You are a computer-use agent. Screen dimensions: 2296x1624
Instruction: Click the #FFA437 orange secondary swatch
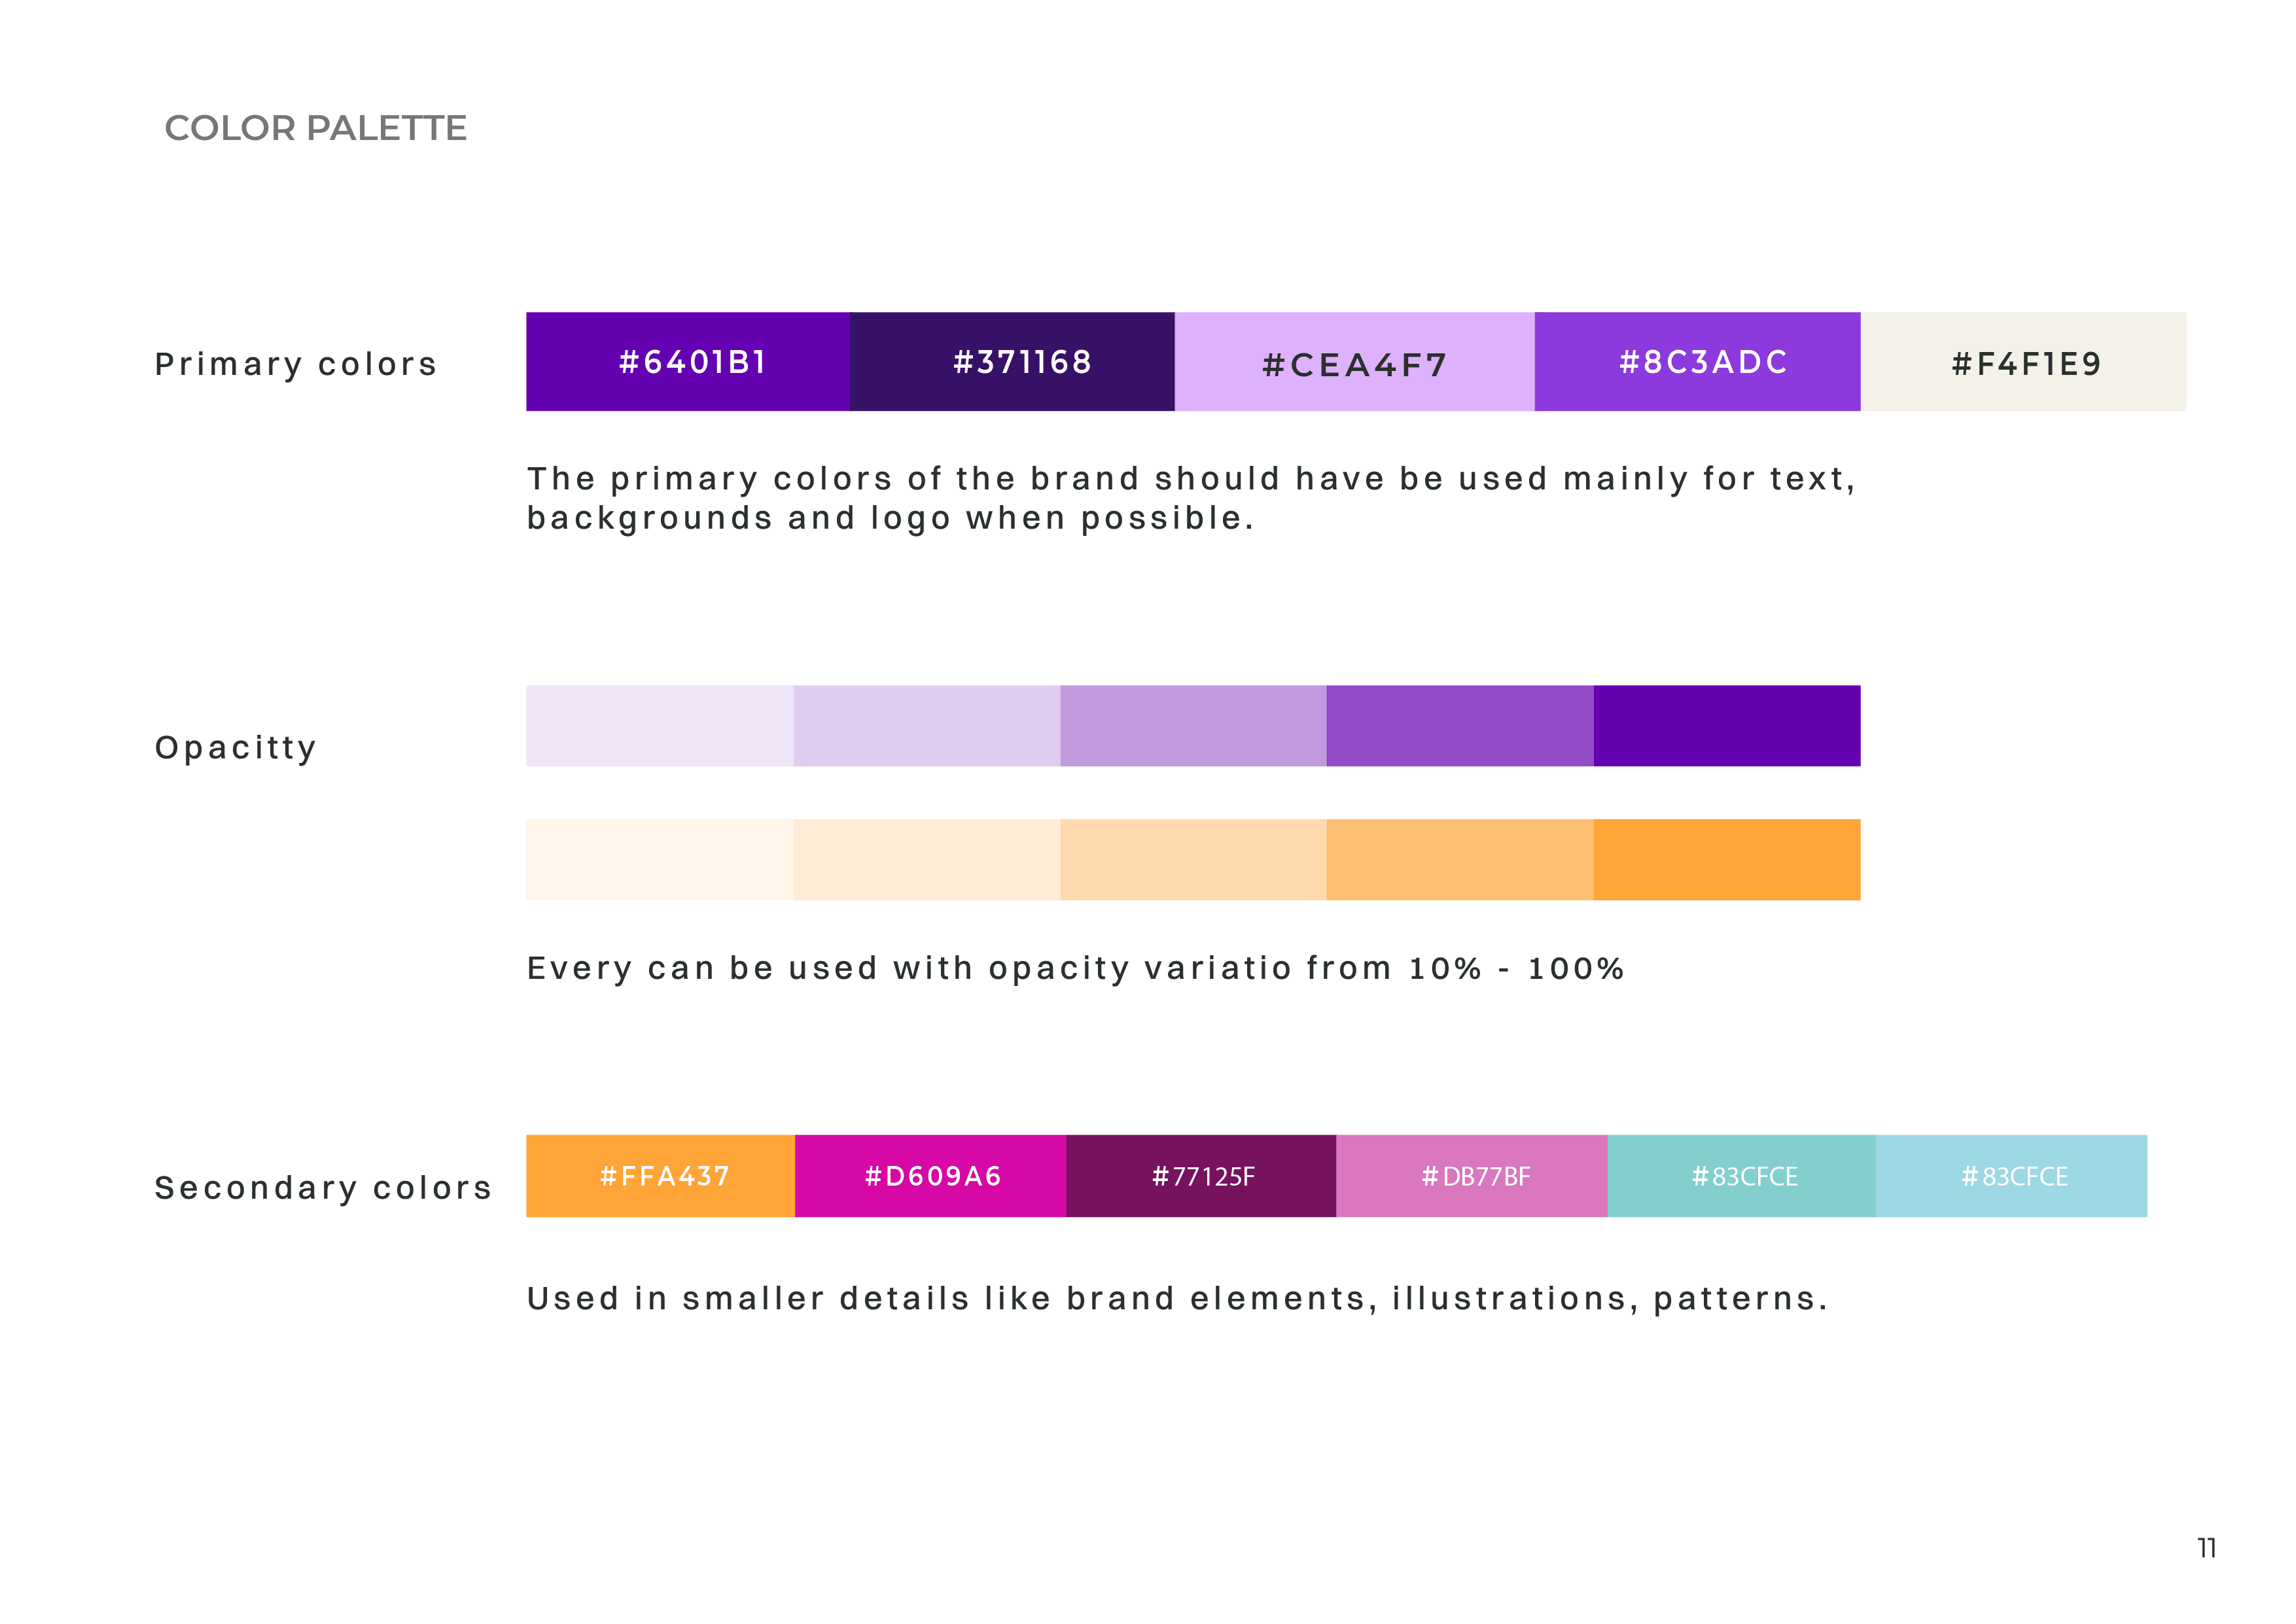tap(660, 1176)
